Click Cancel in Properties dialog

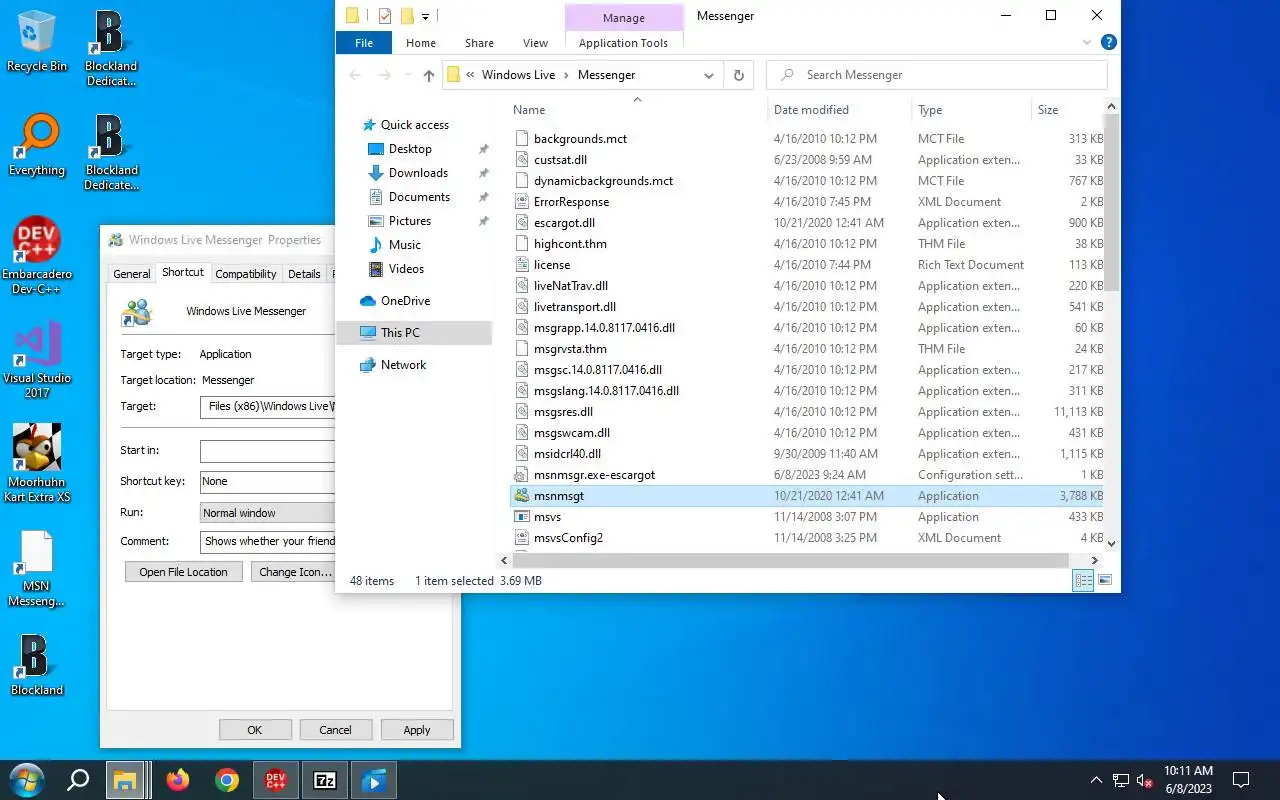pyautogui.click(x=335, y=730)
